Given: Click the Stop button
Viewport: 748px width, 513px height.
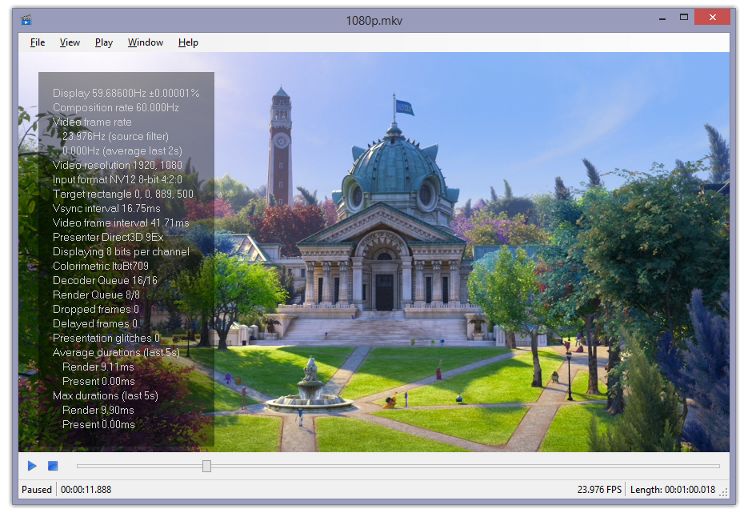Looking at the screenshot, I should pyautogui.click(x=53, y=466).
